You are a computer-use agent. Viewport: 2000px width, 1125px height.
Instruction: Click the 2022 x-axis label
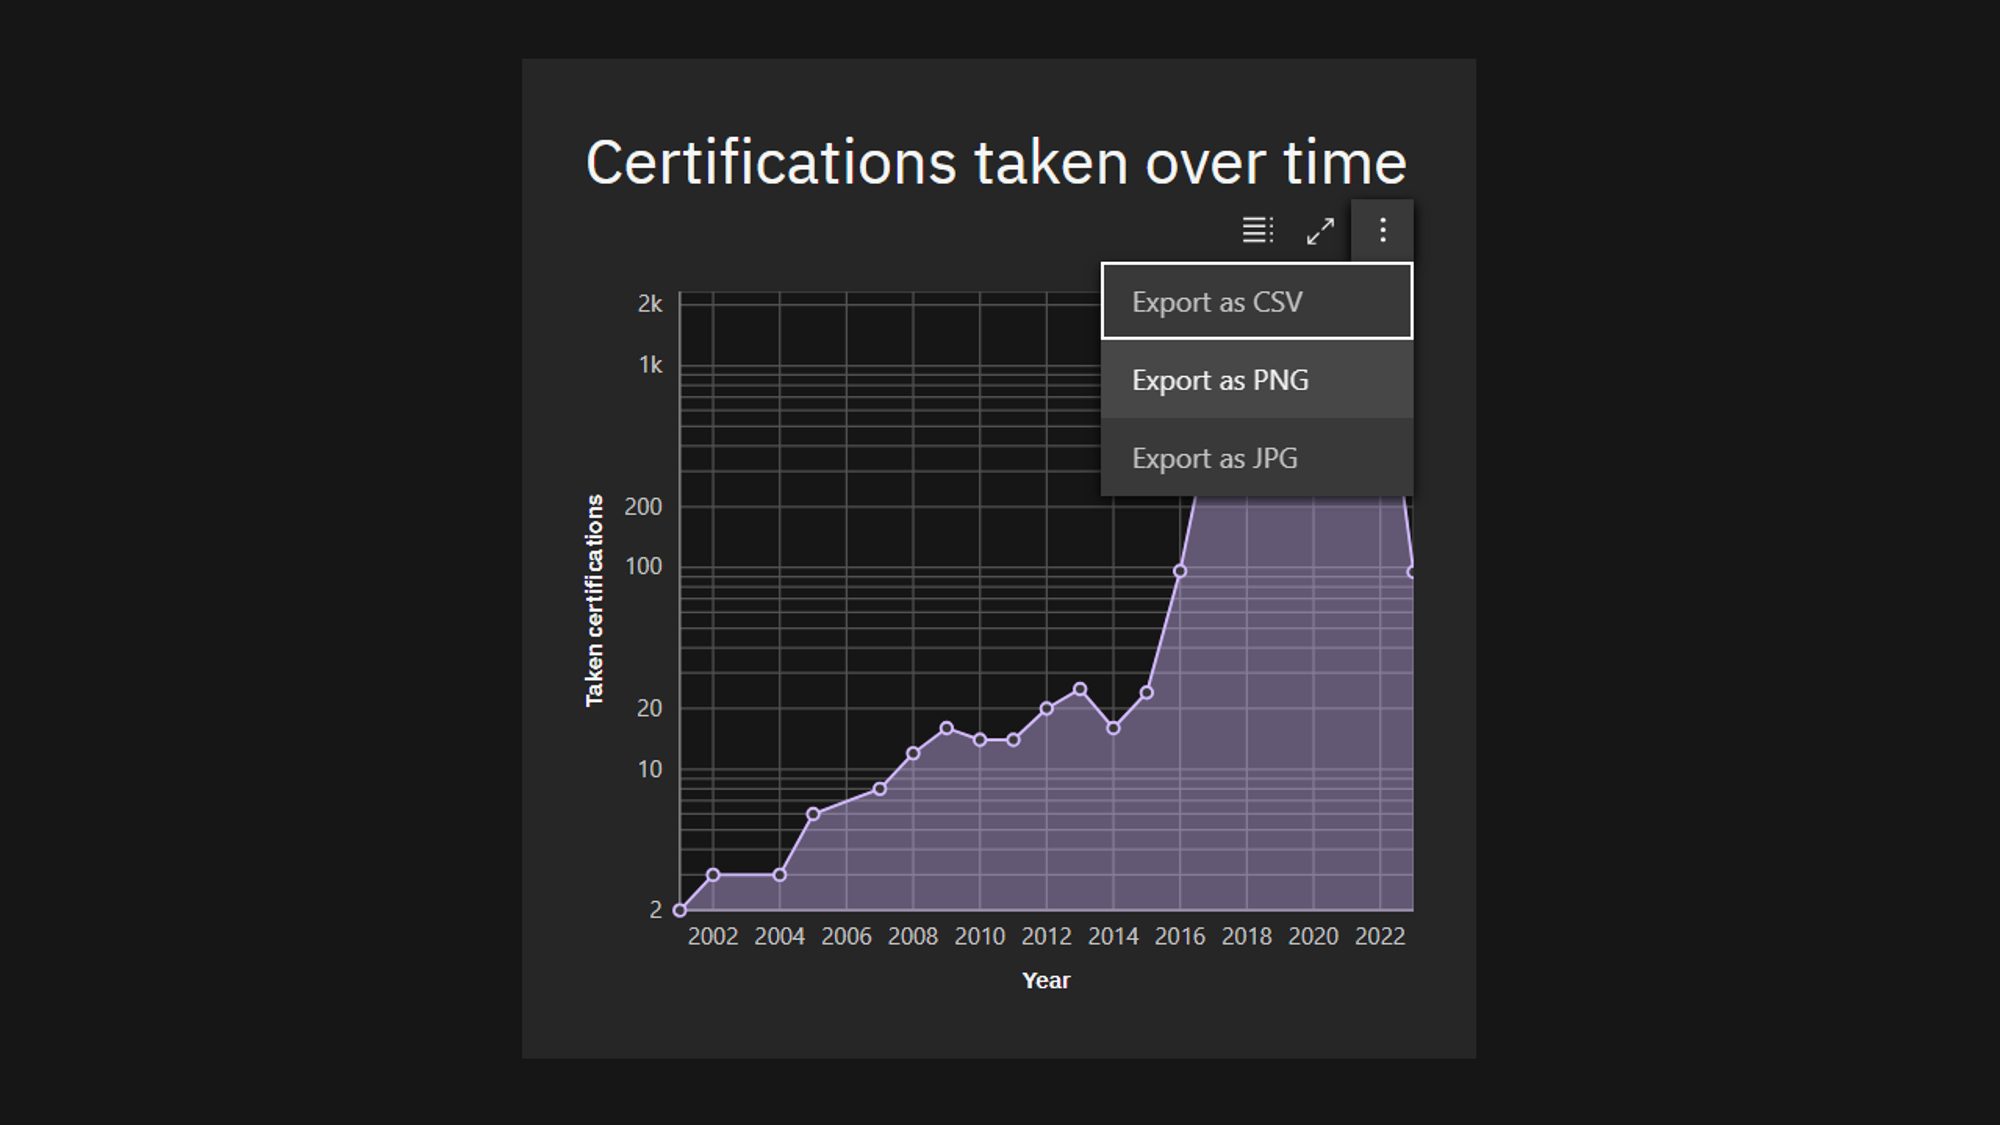click(x=1379, y=937)
